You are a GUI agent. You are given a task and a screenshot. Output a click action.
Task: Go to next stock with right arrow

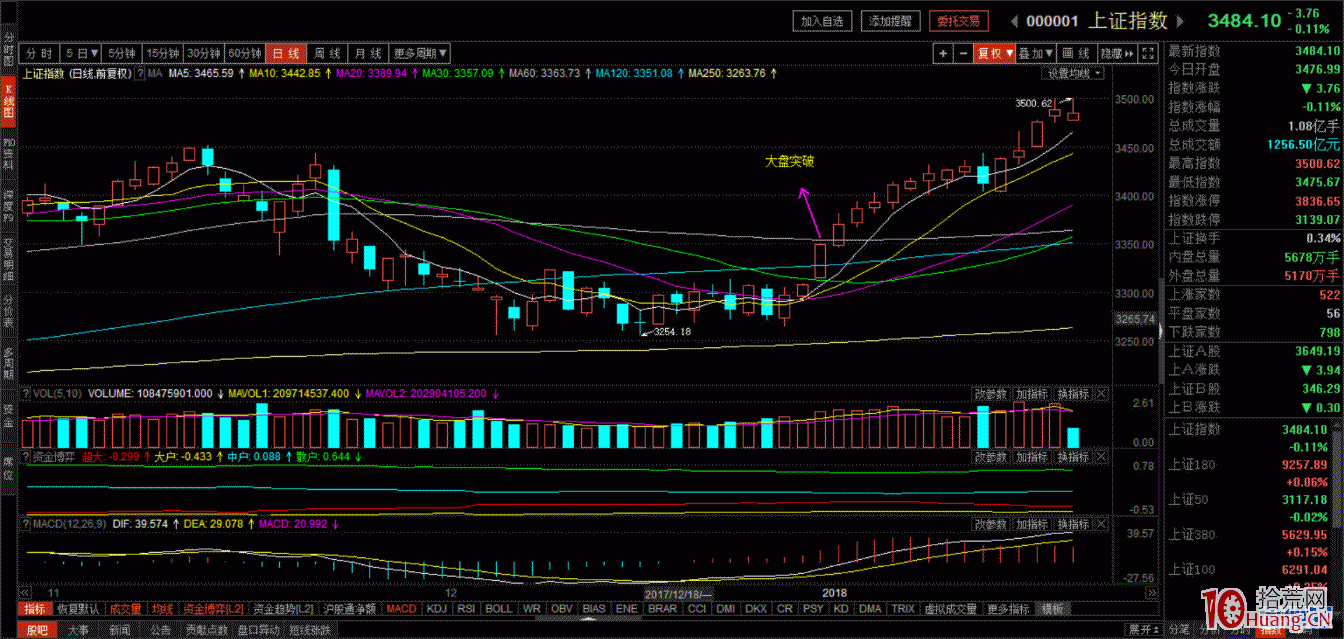click(1181, 21)
